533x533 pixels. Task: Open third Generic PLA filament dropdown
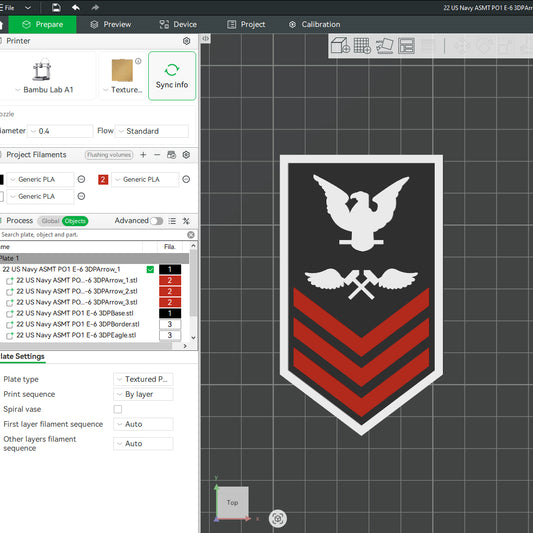40,196
